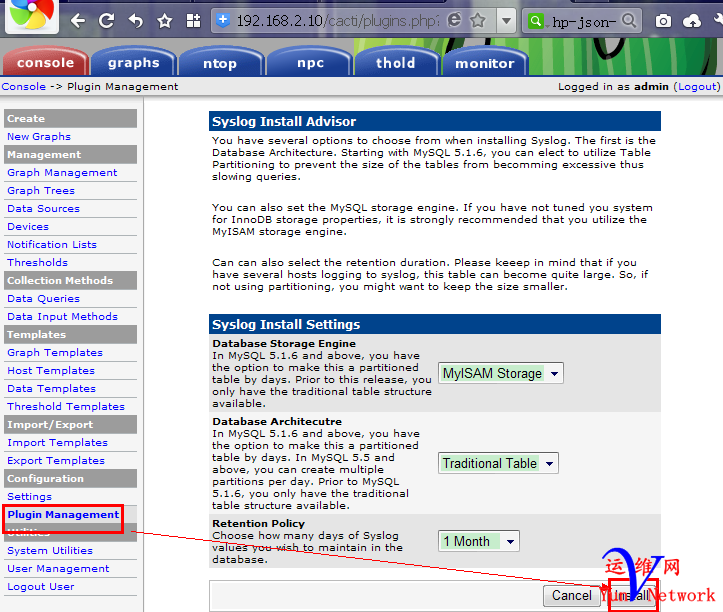The width and height of the screenshot is (723, 612).
Task: Open the Traditional Table architecture dropdown
Action: [498, 463]
